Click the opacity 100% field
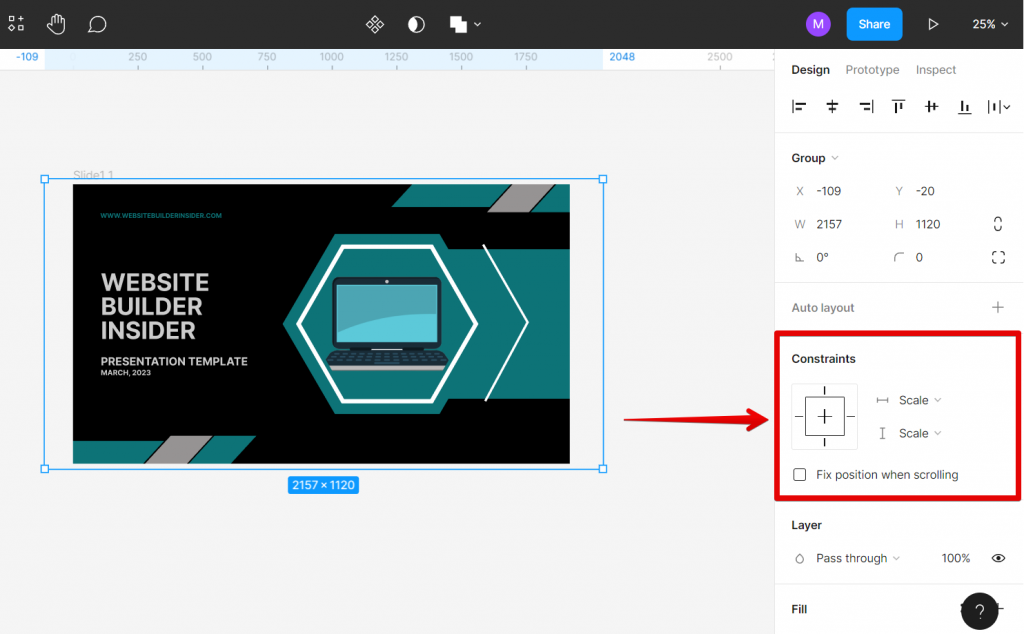 956,558
